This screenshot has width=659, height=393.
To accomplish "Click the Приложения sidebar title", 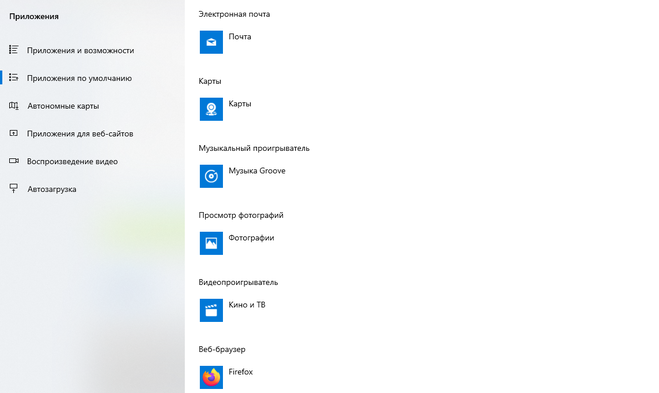I will (x=34, y=16).
